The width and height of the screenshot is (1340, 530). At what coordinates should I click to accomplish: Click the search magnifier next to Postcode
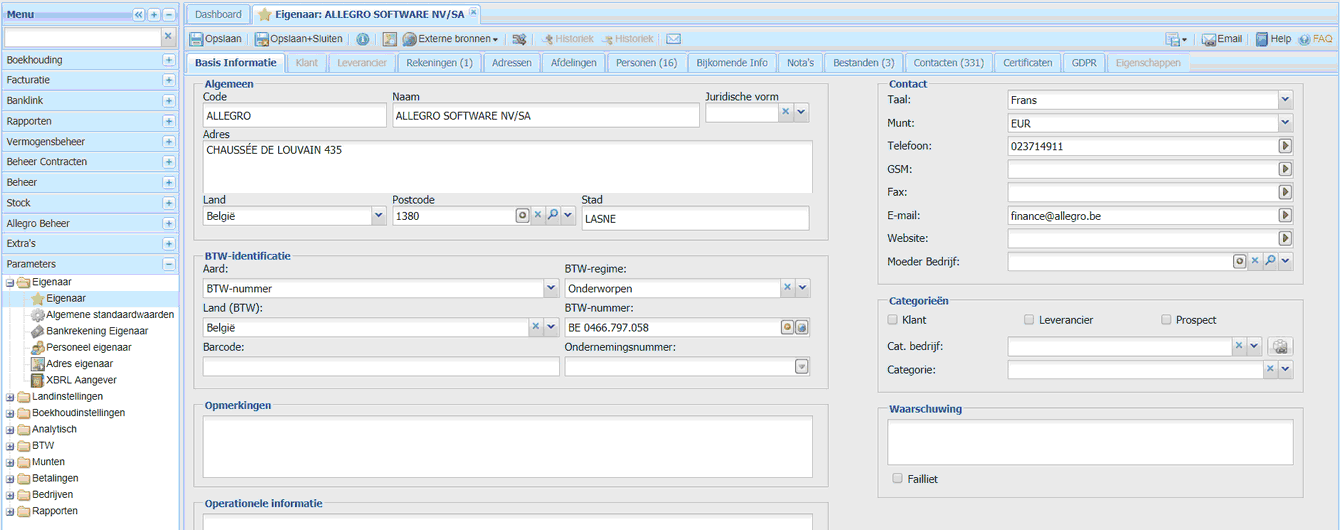552,215
